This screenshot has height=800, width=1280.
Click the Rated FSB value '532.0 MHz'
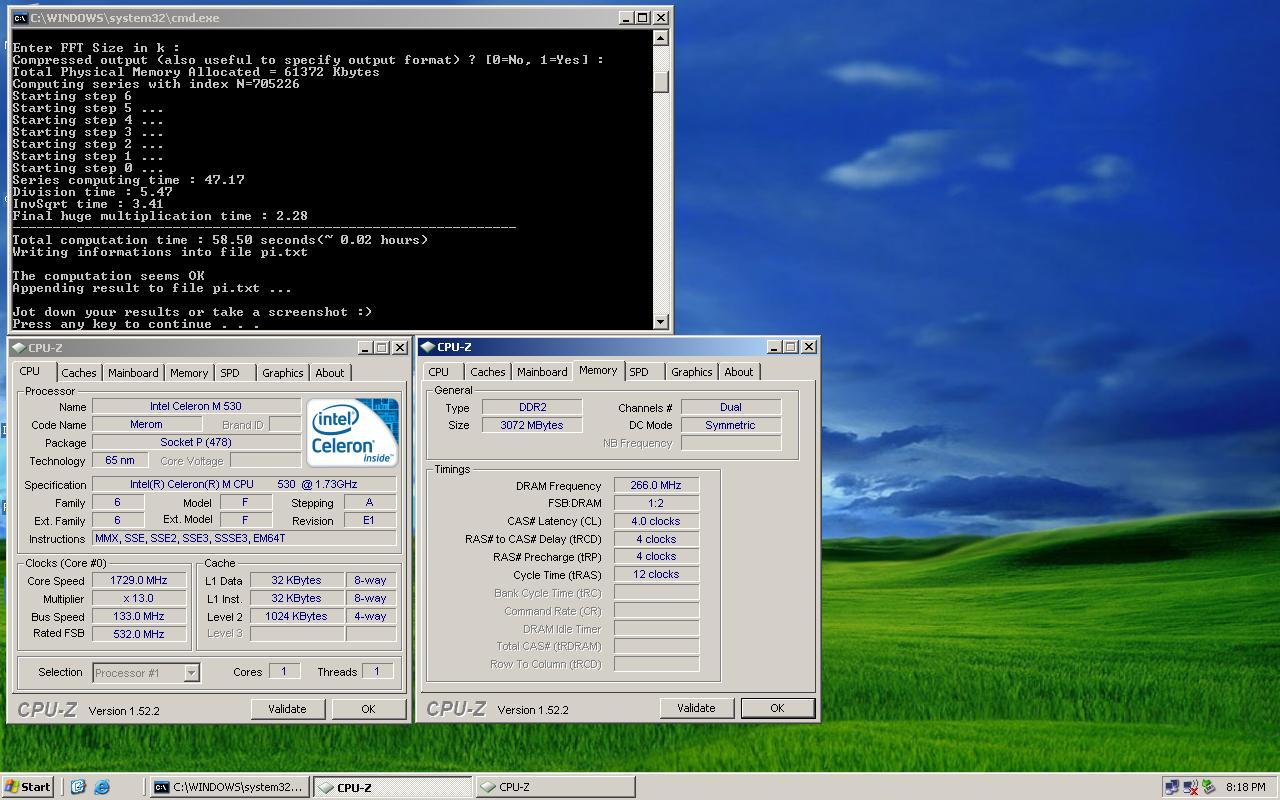pos(139,634)
